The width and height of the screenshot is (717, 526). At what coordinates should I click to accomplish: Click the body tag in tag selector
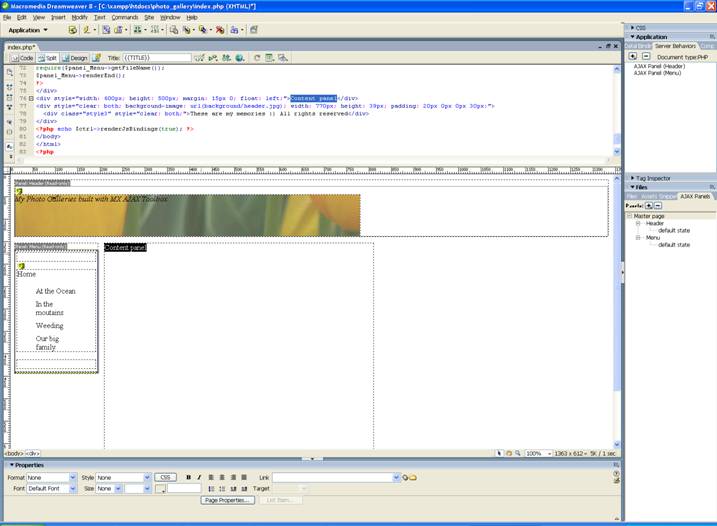coord(14,453)
